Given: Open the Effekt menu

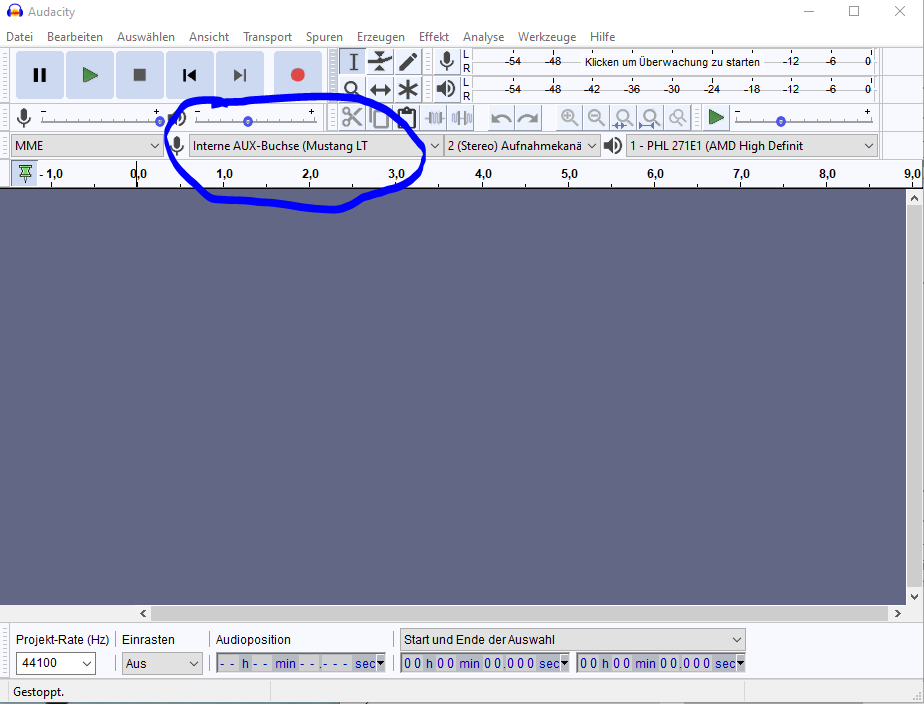Looking at the screenshot, I should point(434,37).
